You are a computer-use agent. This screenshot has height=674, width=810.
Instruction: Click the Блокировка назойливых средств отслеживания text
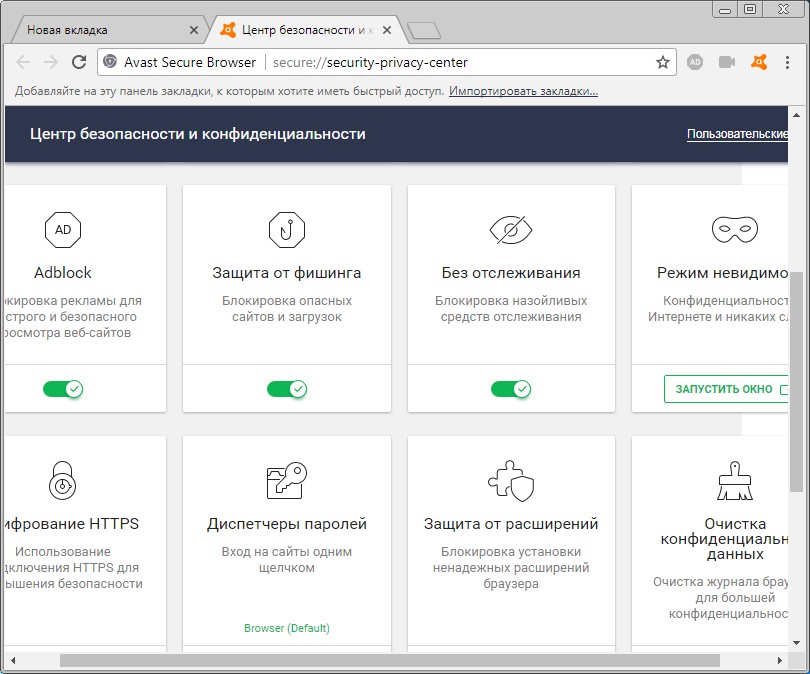pos(511,309)
